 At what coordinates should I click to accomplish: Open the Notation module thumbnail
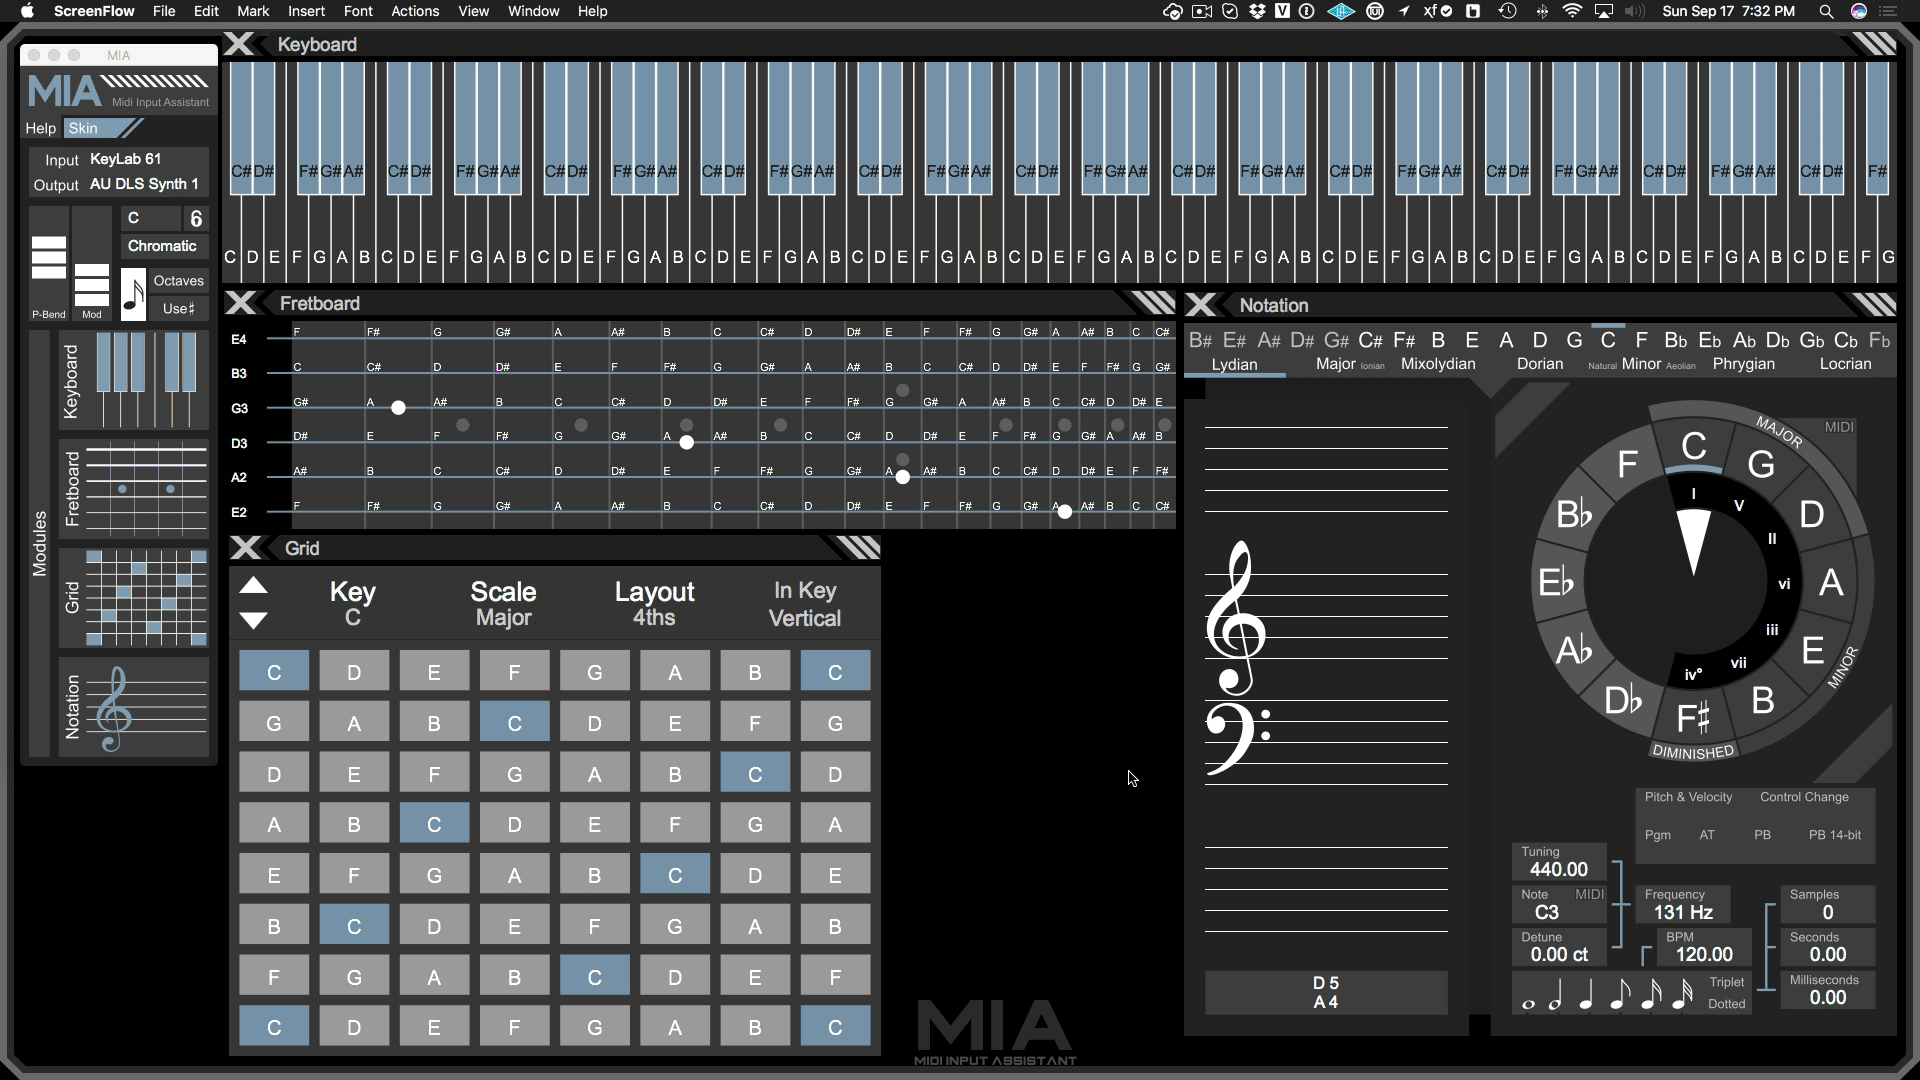click(x=134, y=707)
